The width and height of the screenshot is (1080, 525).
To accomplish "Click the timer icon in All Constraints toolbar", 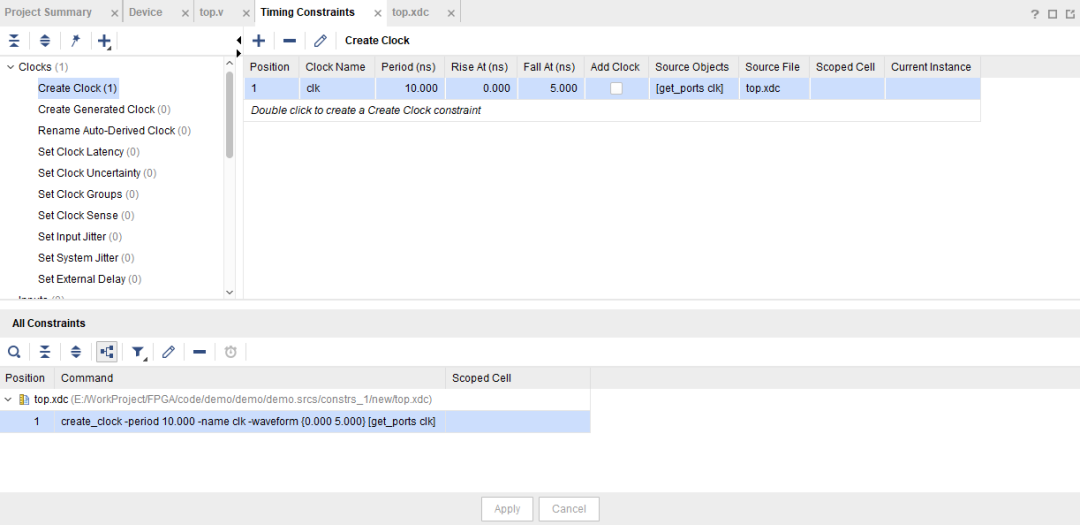I will coord(231,352).
